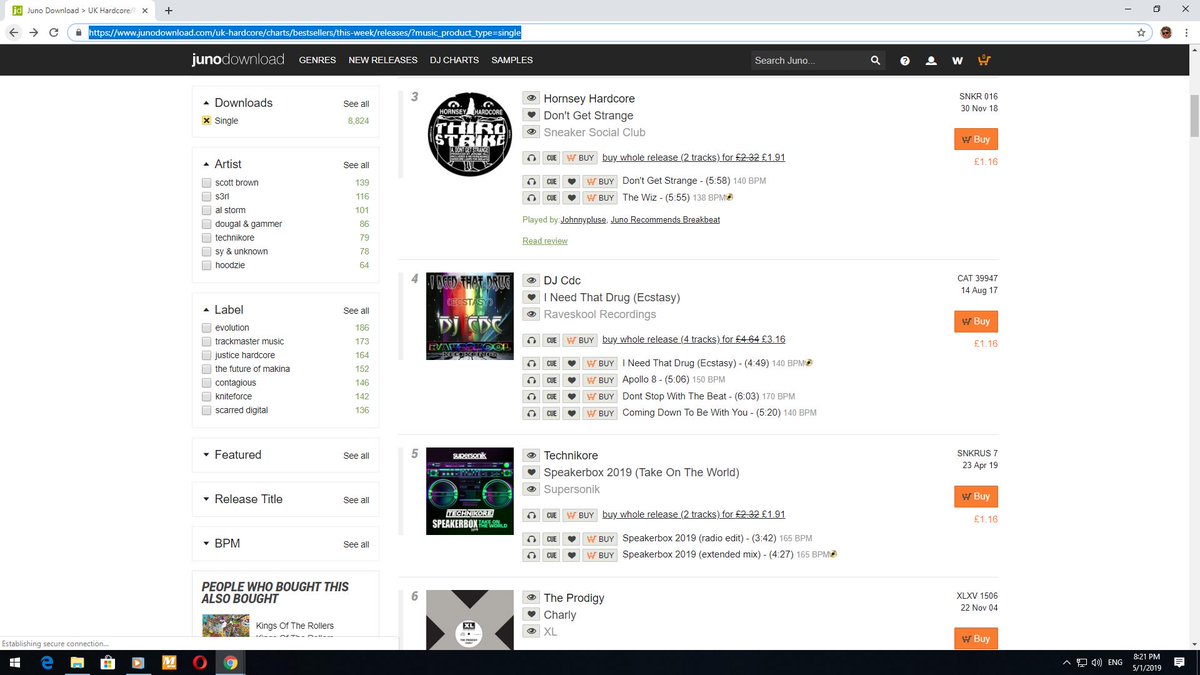The width and height of the screenshot is (1200, 675).
Task: Check the hoodzie artist filter
Action: click(x=206, y=265)
